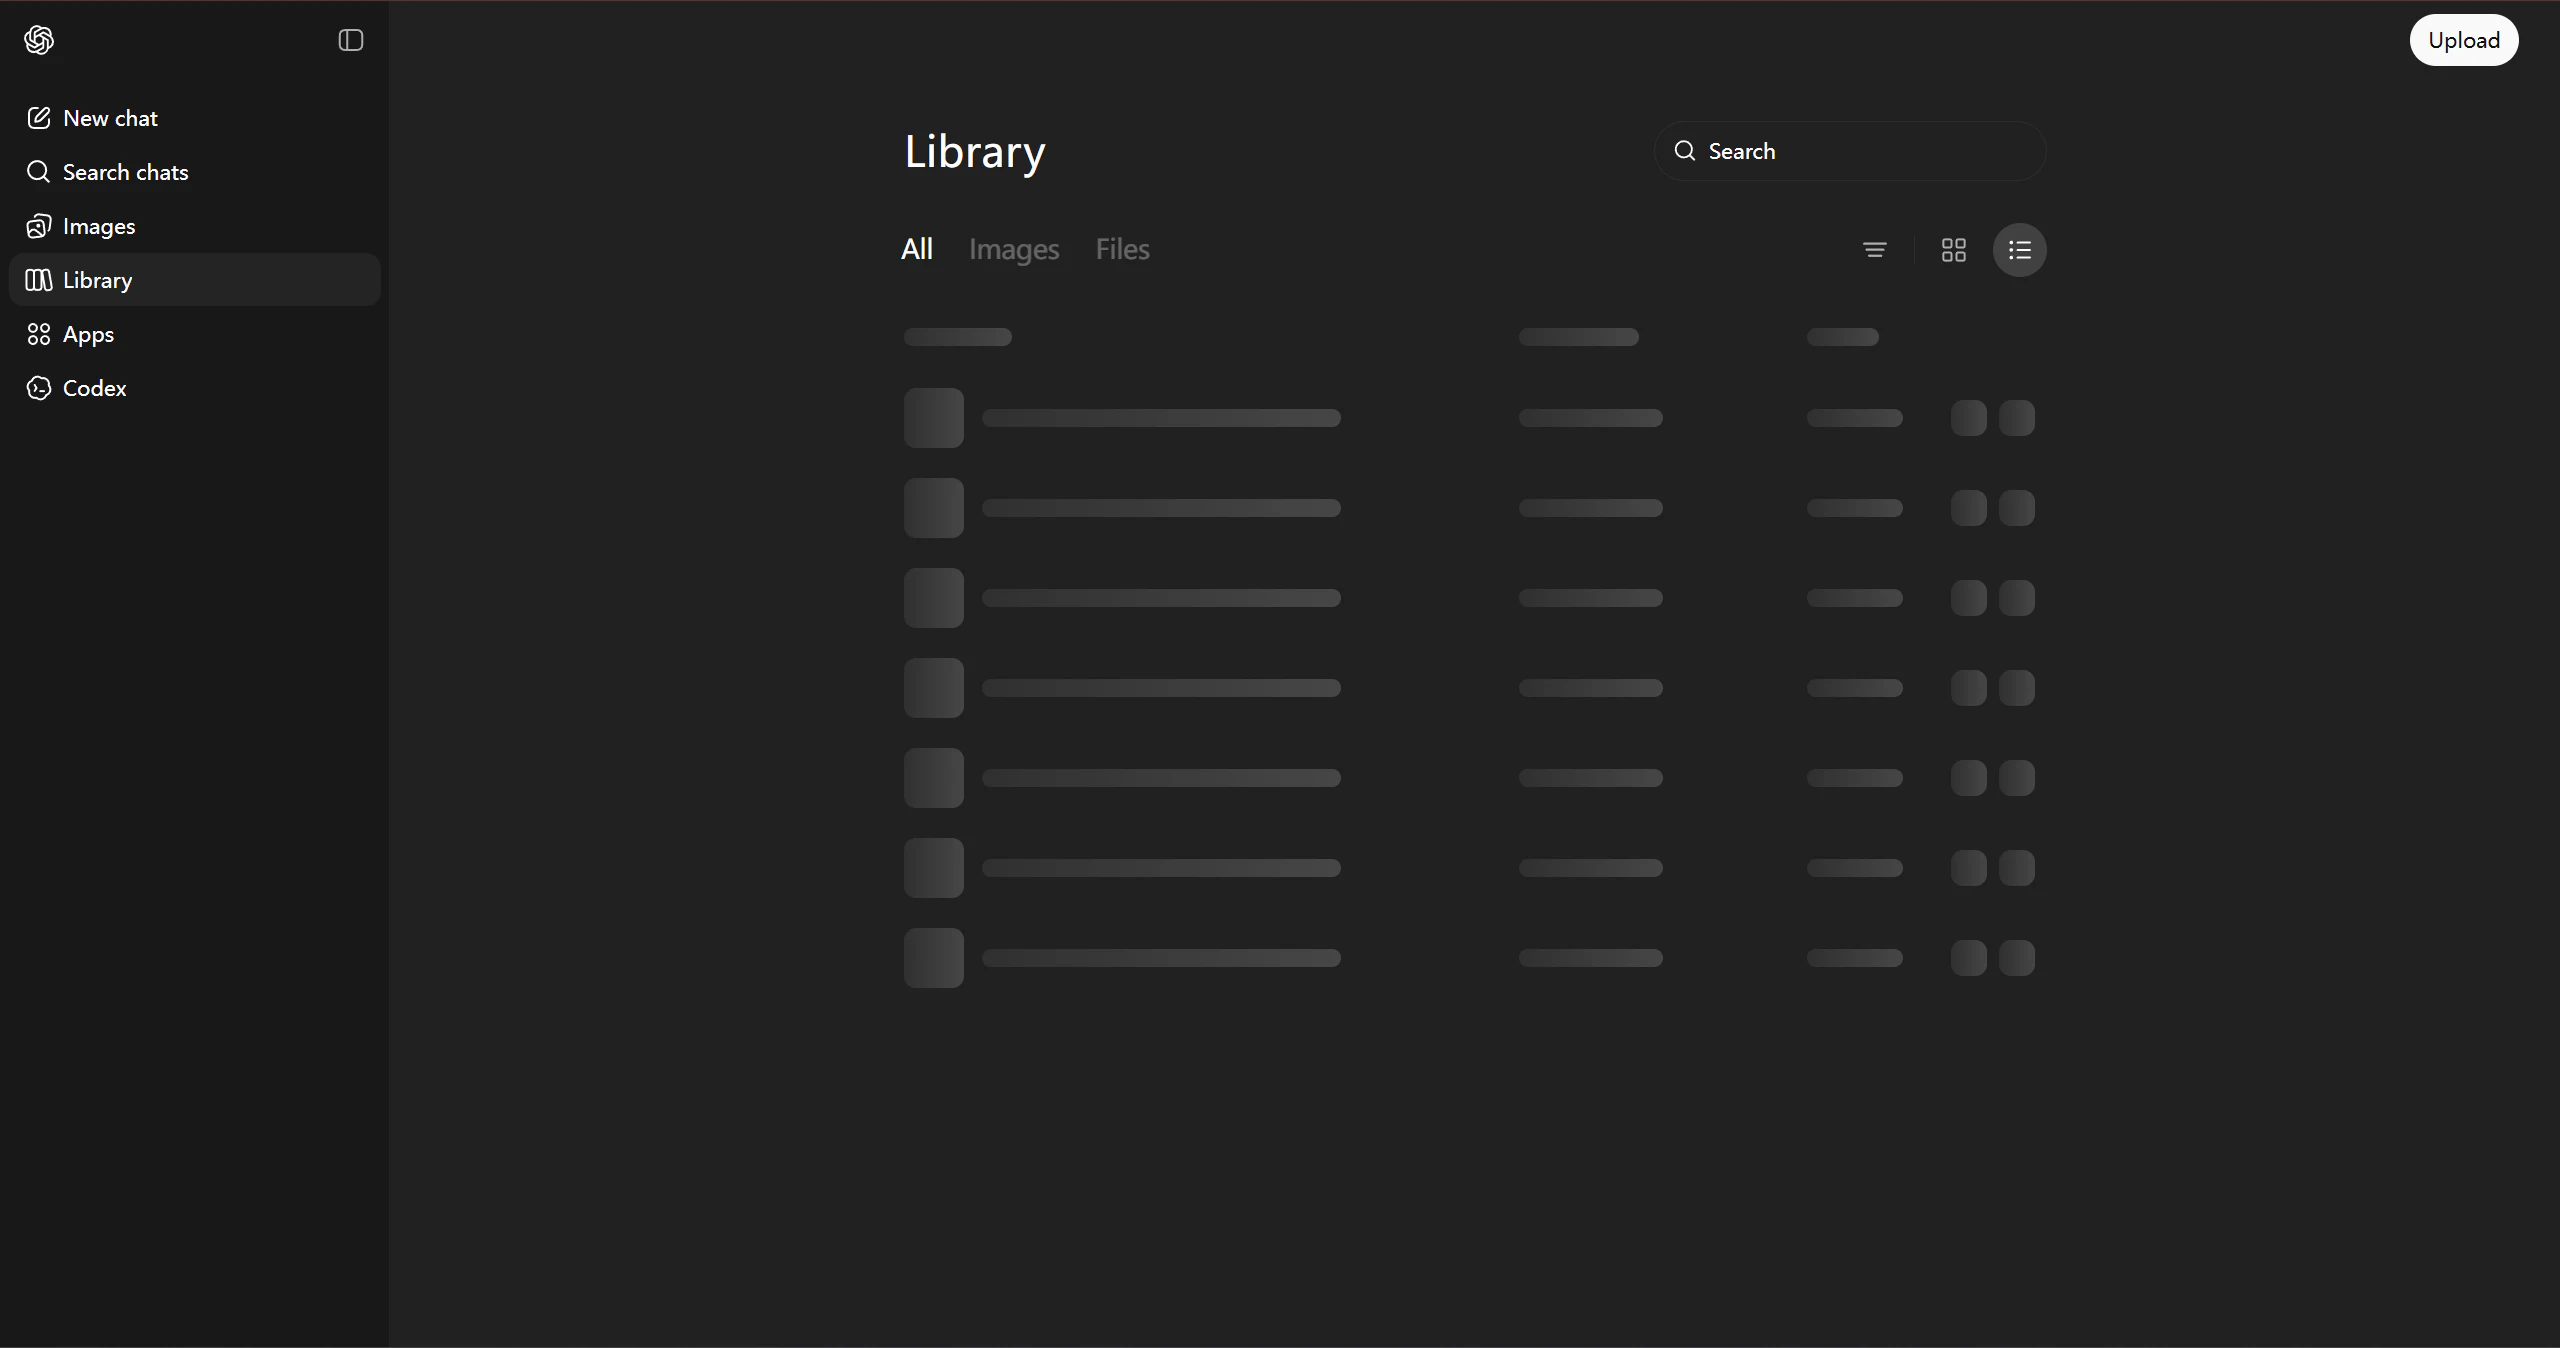Viewport: 2560px width, 1348px height.
Task: Click the magnifier icon in the search box
Action: click(1685, 151)
